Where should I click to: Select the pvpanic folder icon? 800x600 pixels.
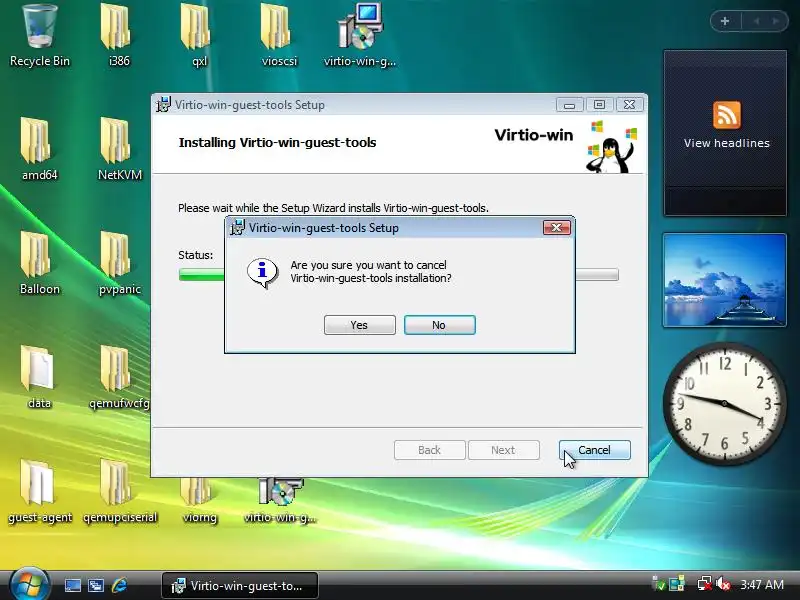[119, 264]
